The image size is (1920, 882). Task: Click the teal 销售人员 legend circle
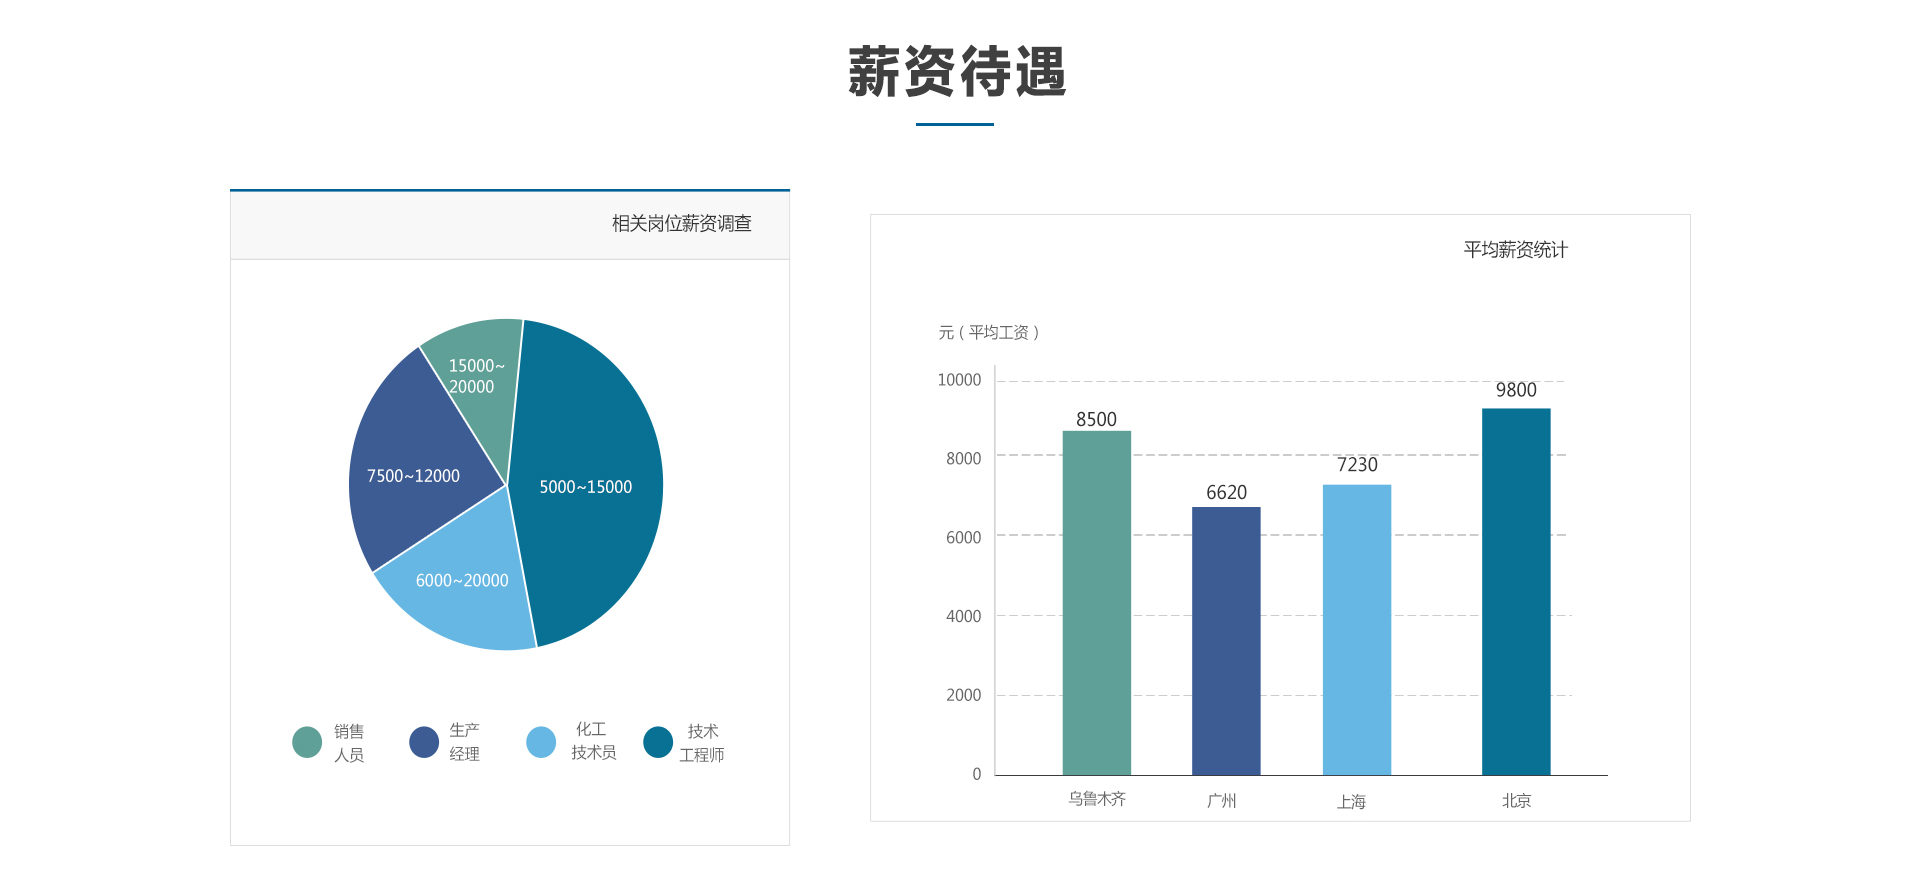(x=307, y=742)
